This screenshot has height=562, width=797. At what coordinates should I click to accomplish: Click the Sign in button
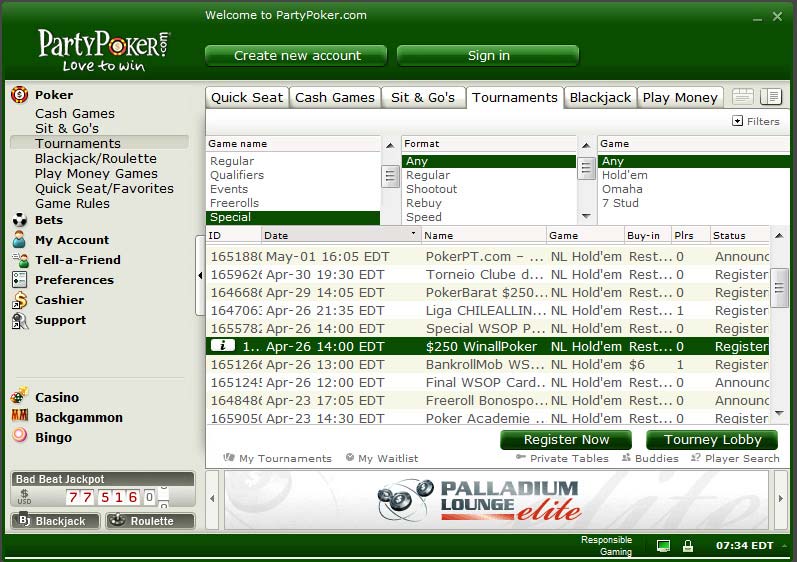coord(488,55)
